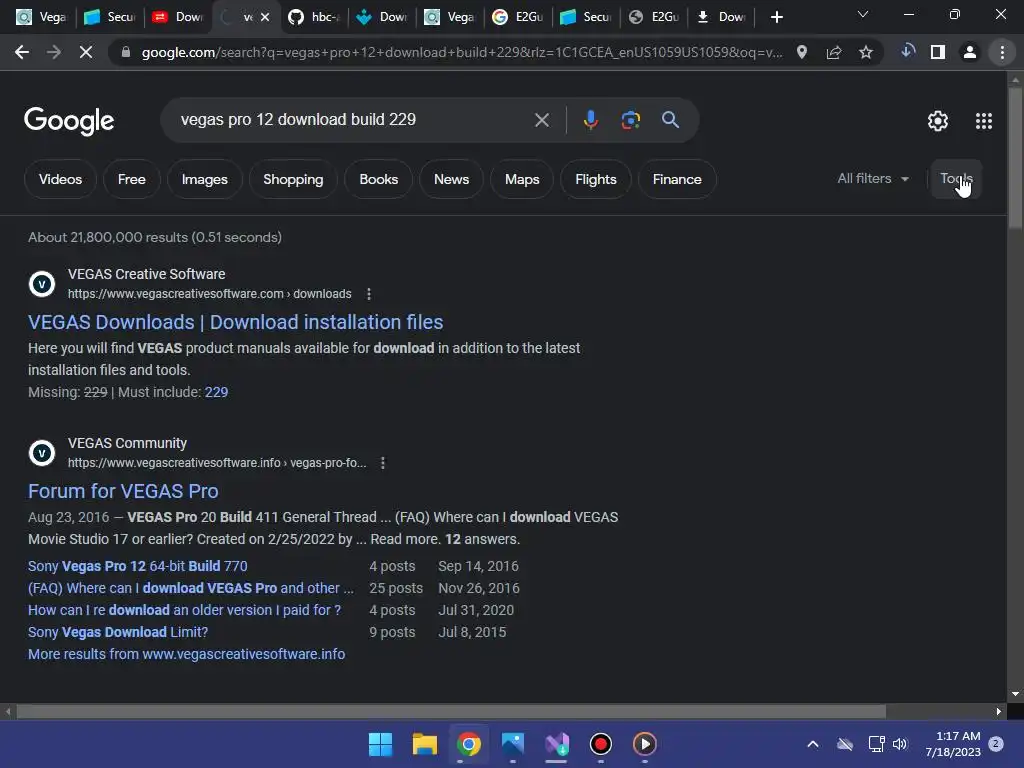This screenshot has height=768, width=1024.
Task: Open FAQ Where can I download VEGAS Pro link
Action: [x=191, y=588]
